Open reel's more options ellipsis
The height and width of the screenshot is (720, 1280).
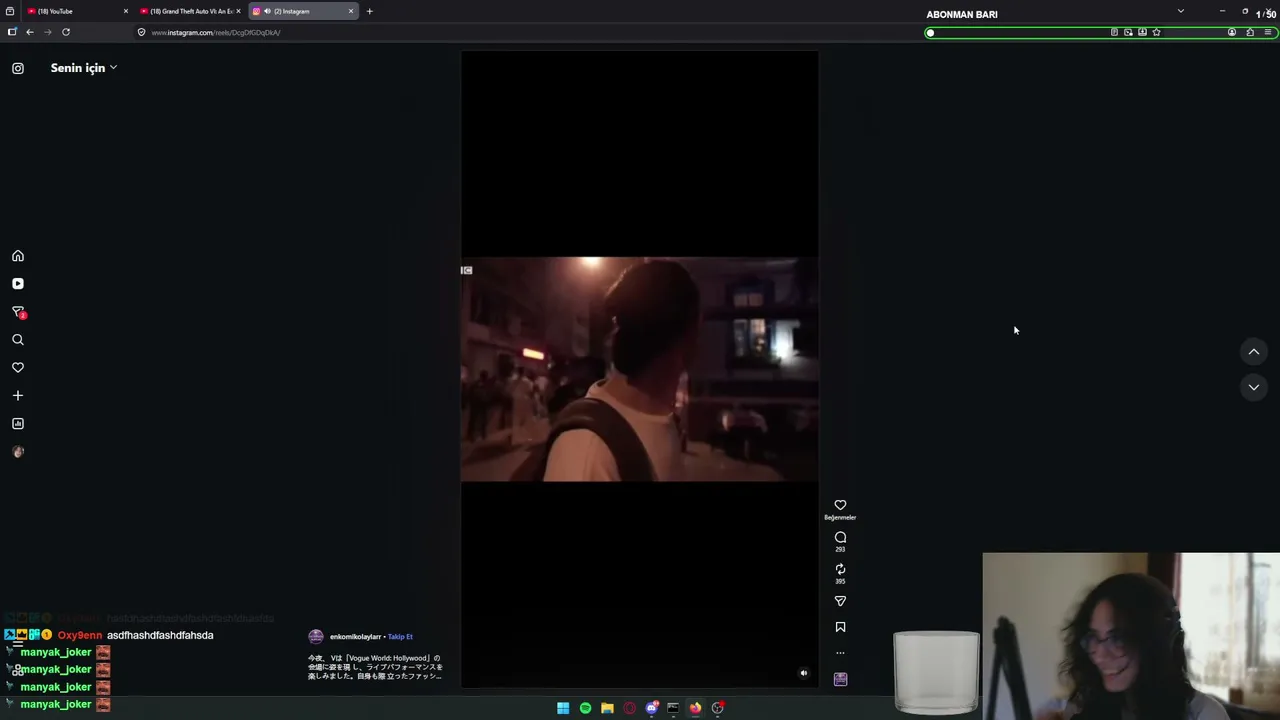pyautogui.click(x=840, y=653)
